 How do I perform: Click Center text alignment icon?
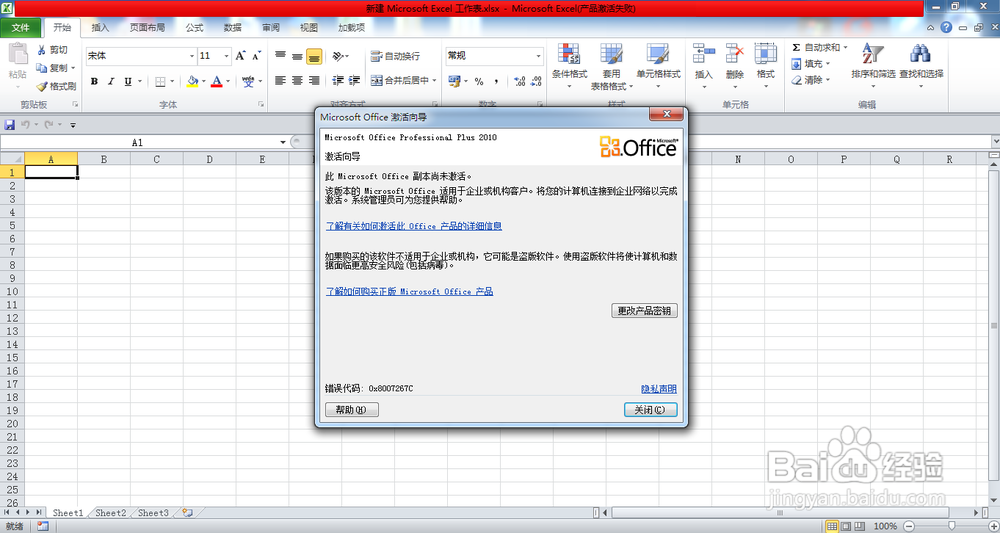(297, 80)
